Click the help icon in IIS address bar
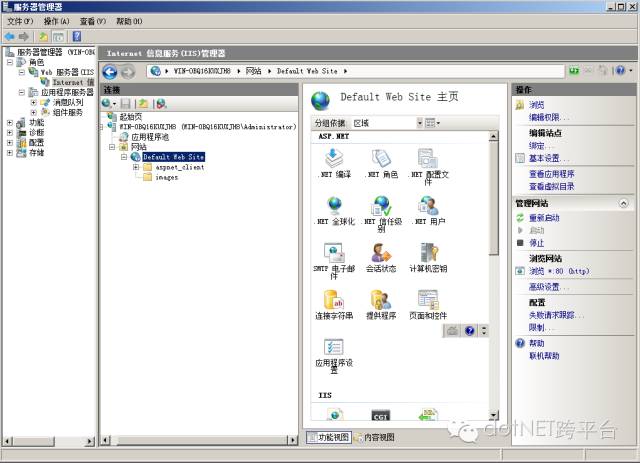This screenshot has height=463, width=640. (x=620, y=71)
